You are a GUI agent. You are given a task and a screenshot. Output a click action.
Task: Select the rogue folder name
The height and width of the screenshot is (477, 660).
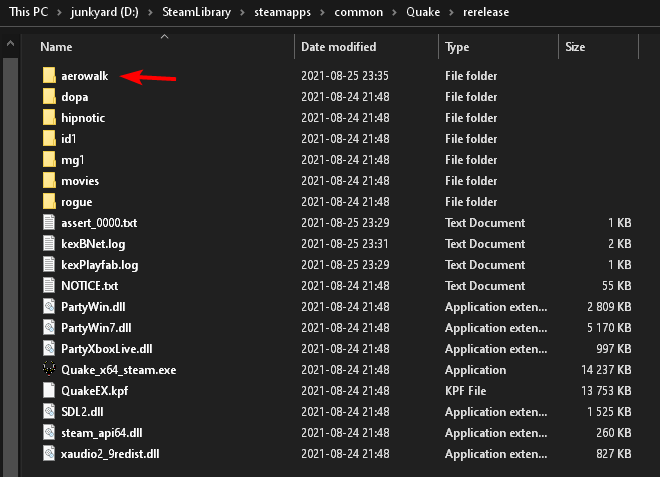pyautogui.click(x=77, y=202)
